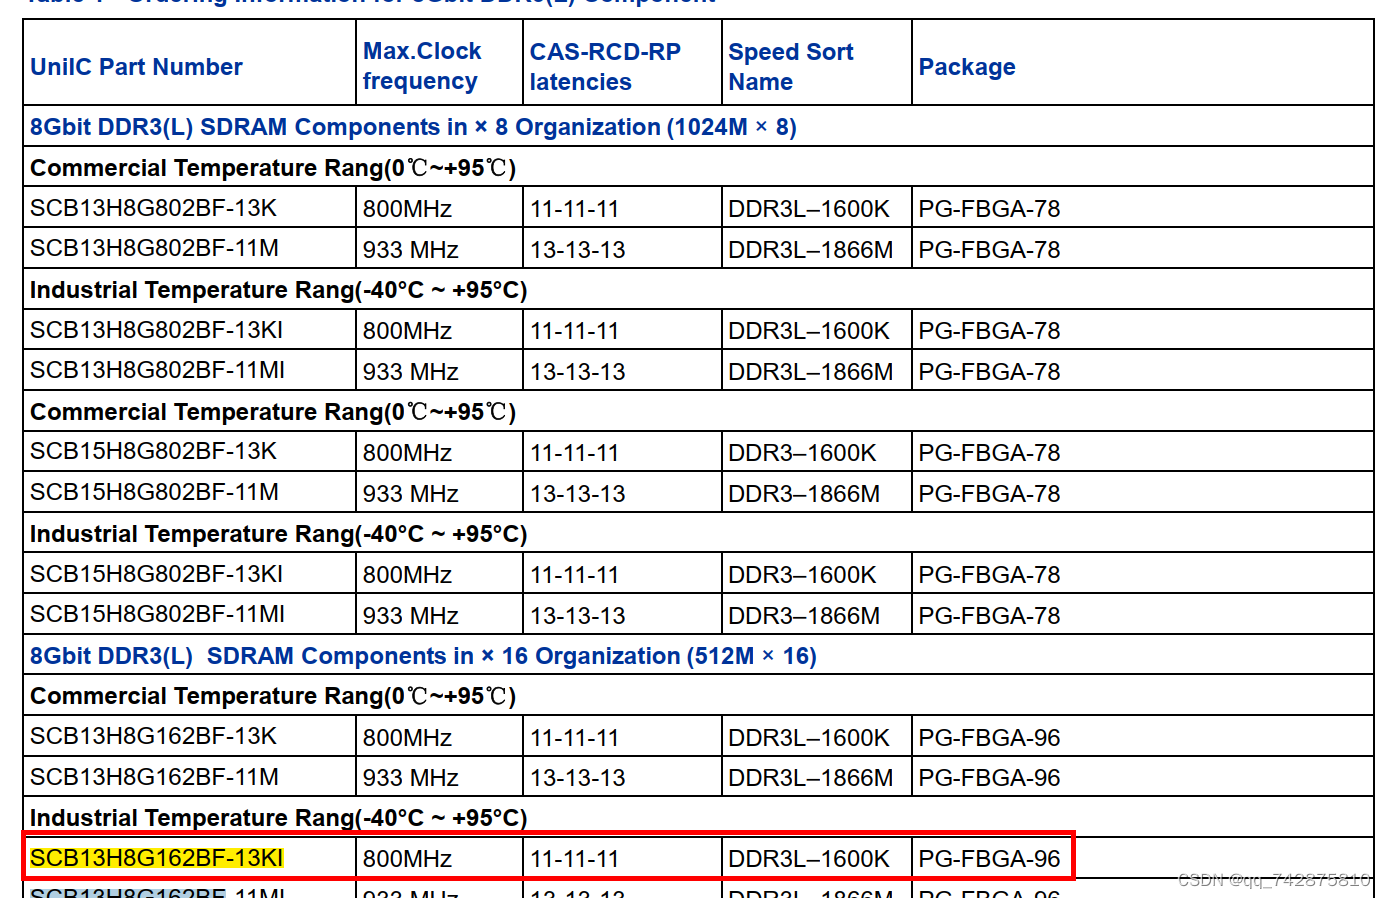The width and height of the screenshot is (1386, 898).
Task: Click part number SCB13H8G802BF-13K
Action: coord(153,208)
